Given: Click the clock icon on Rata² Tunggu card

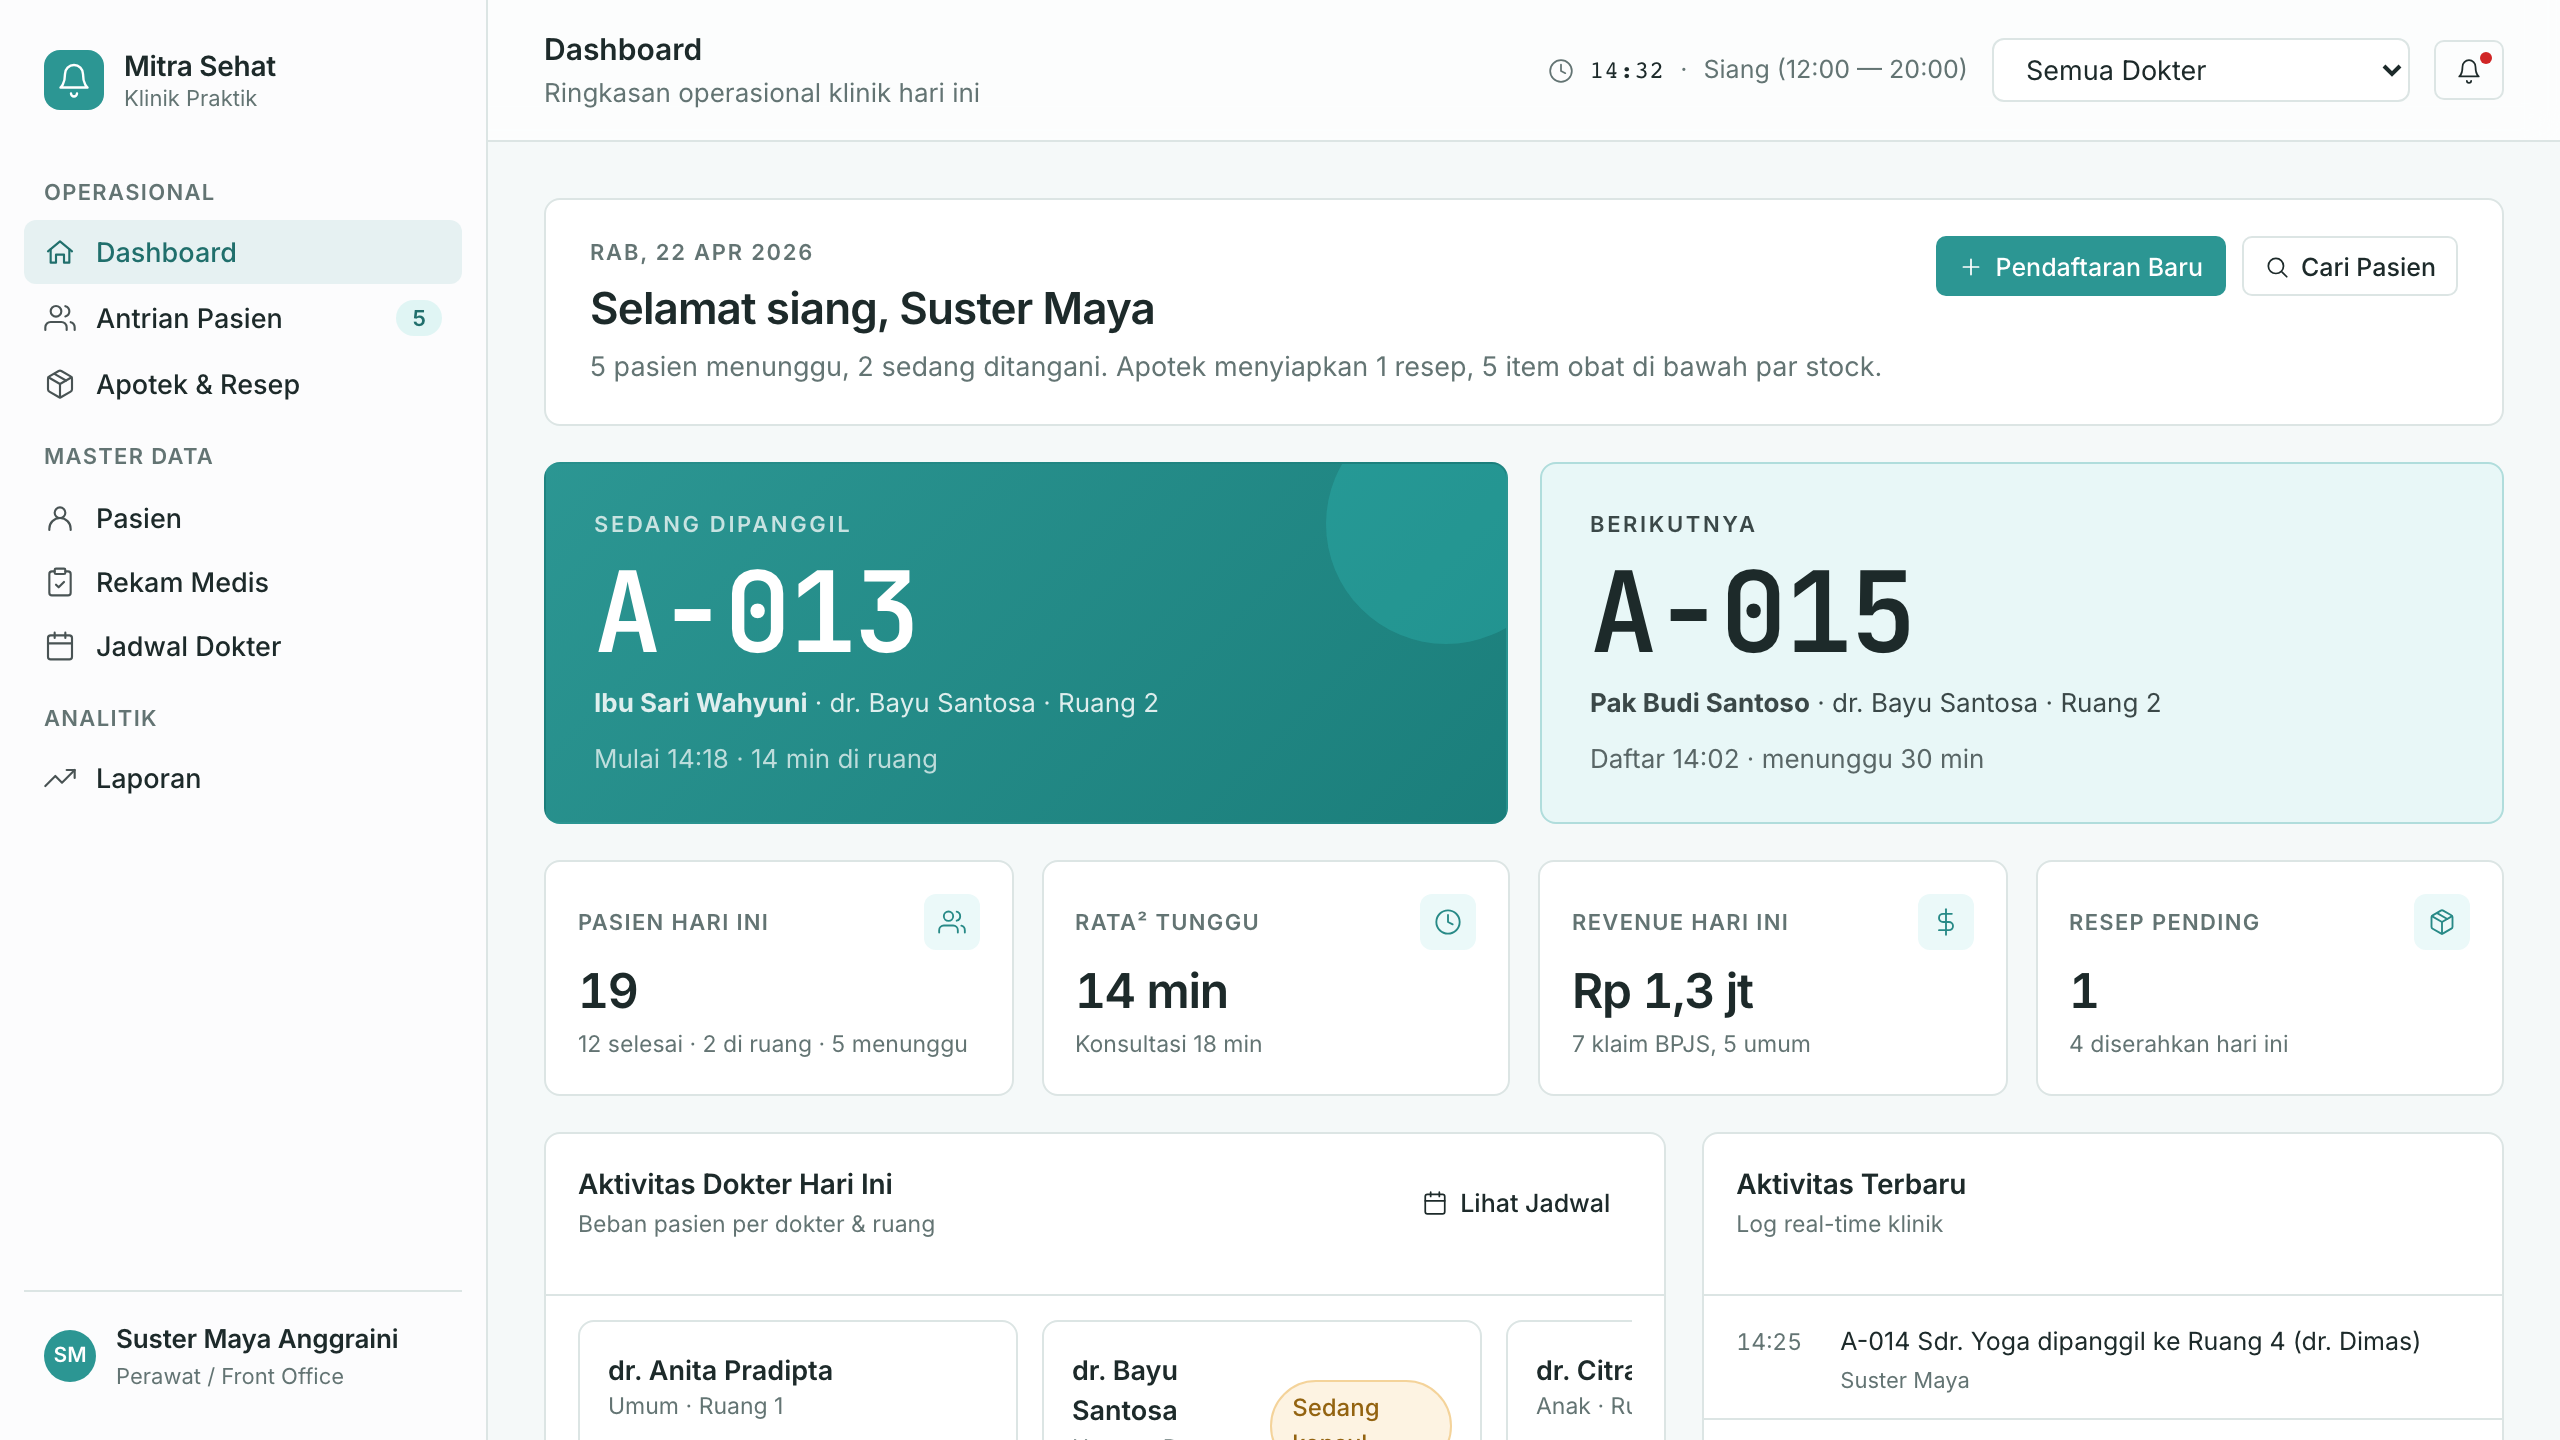Looking at the screenshot, I should pos(1448,922).
